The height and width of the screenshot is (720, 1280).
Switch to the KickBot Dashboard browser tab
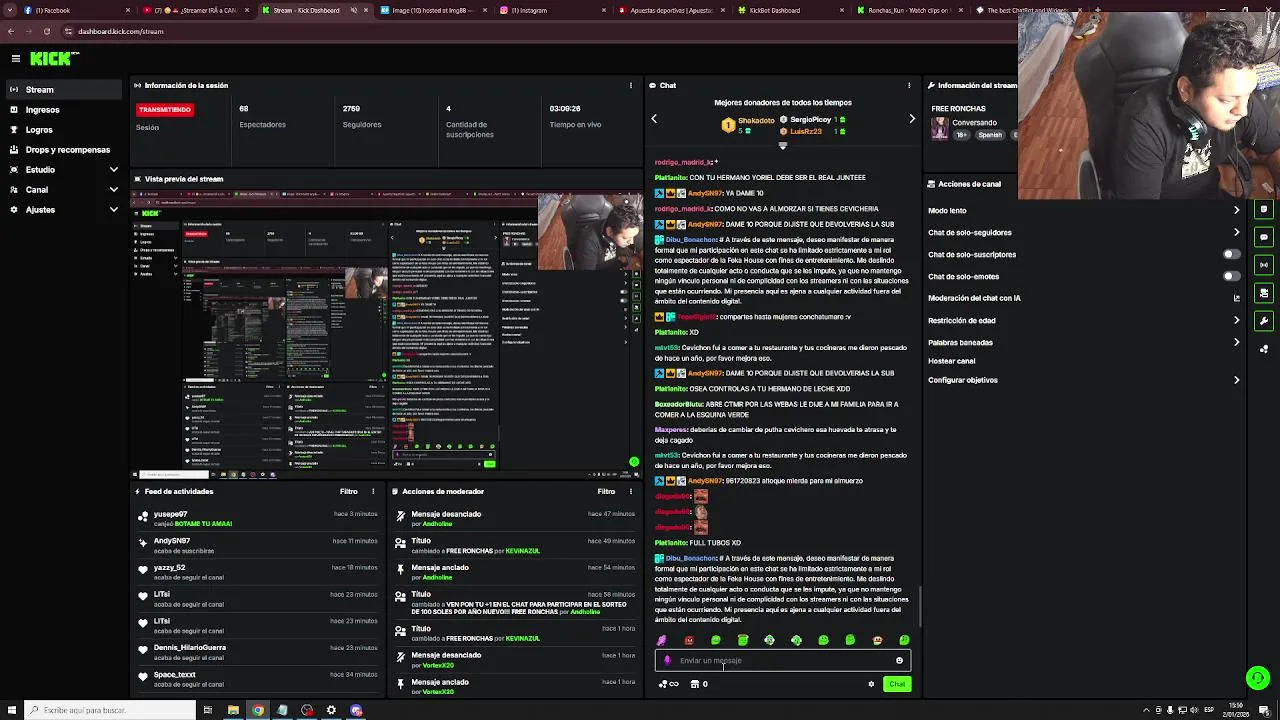(789, 10)
